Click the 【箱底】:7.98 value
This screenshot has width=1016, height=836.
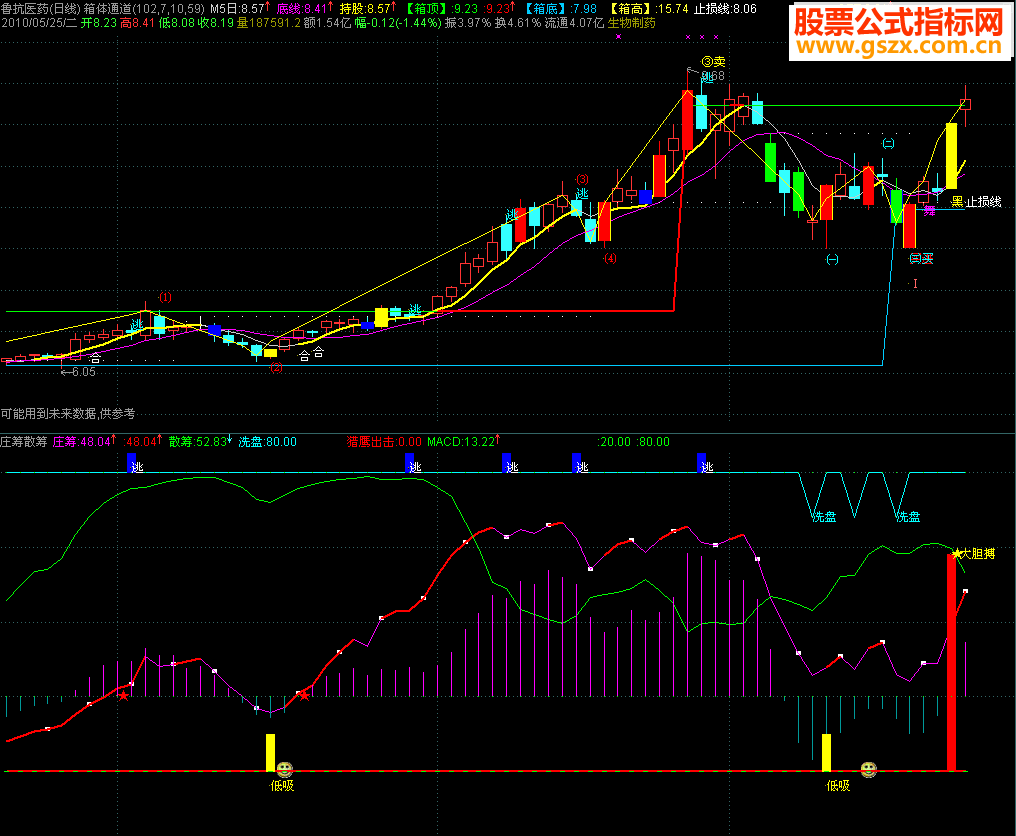point(559,8)
